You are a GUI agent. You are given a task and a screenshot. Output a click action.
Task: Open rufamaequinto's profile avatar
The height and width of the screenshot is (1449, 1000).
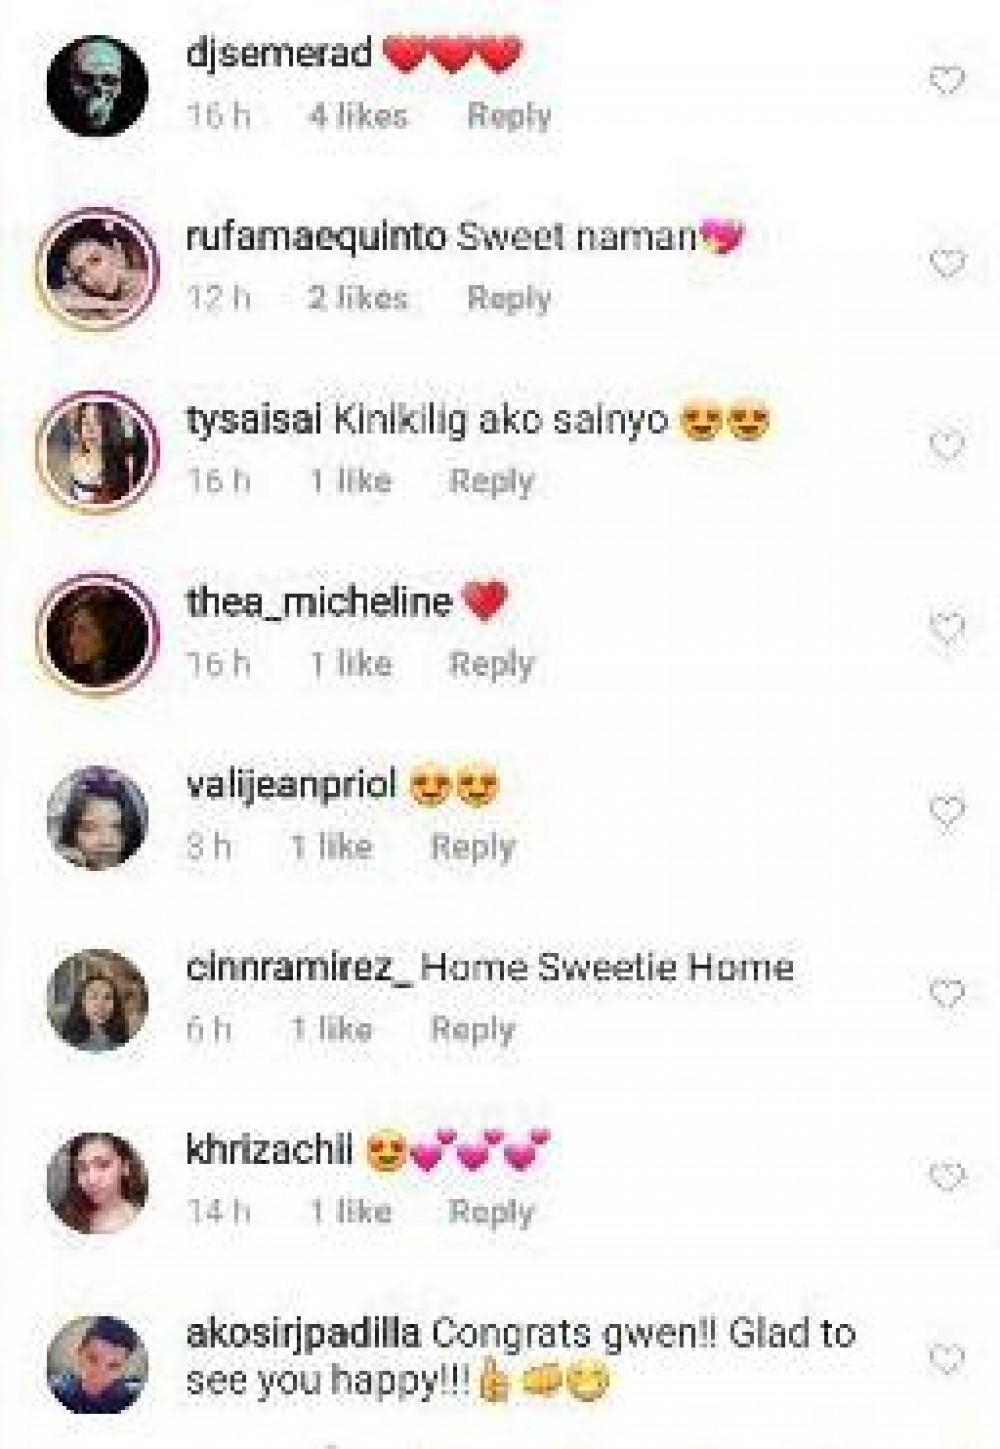[98, 268]
